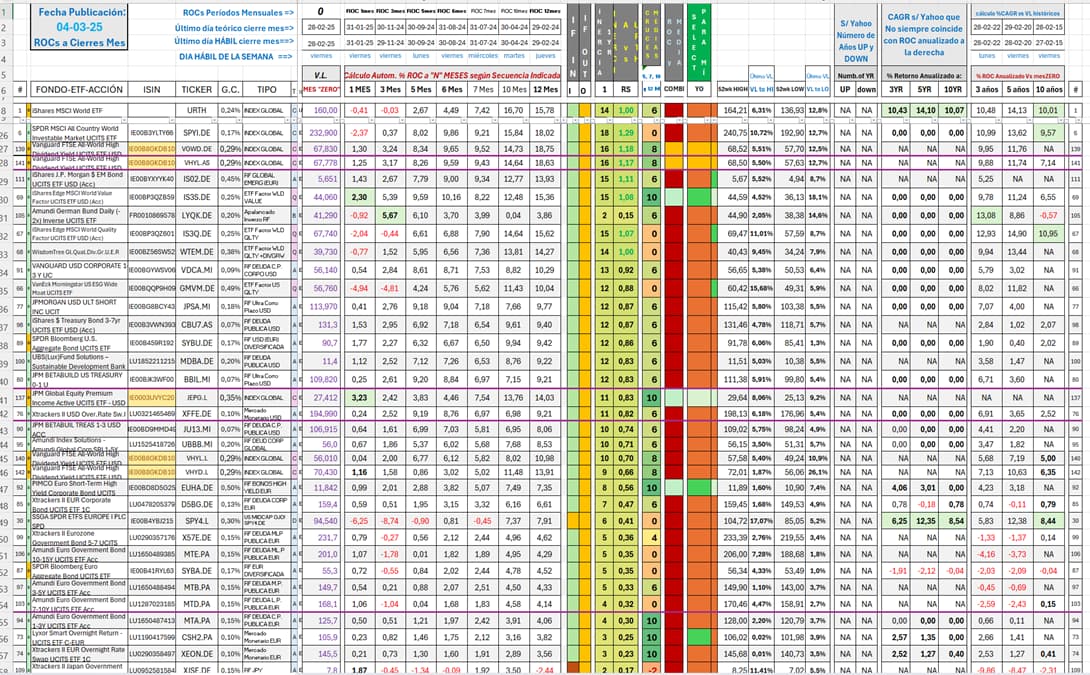Select the 52wk HIGH header cell
Image resolution: width=1090 pixels, height=675 pixels.
pos(732,90)
